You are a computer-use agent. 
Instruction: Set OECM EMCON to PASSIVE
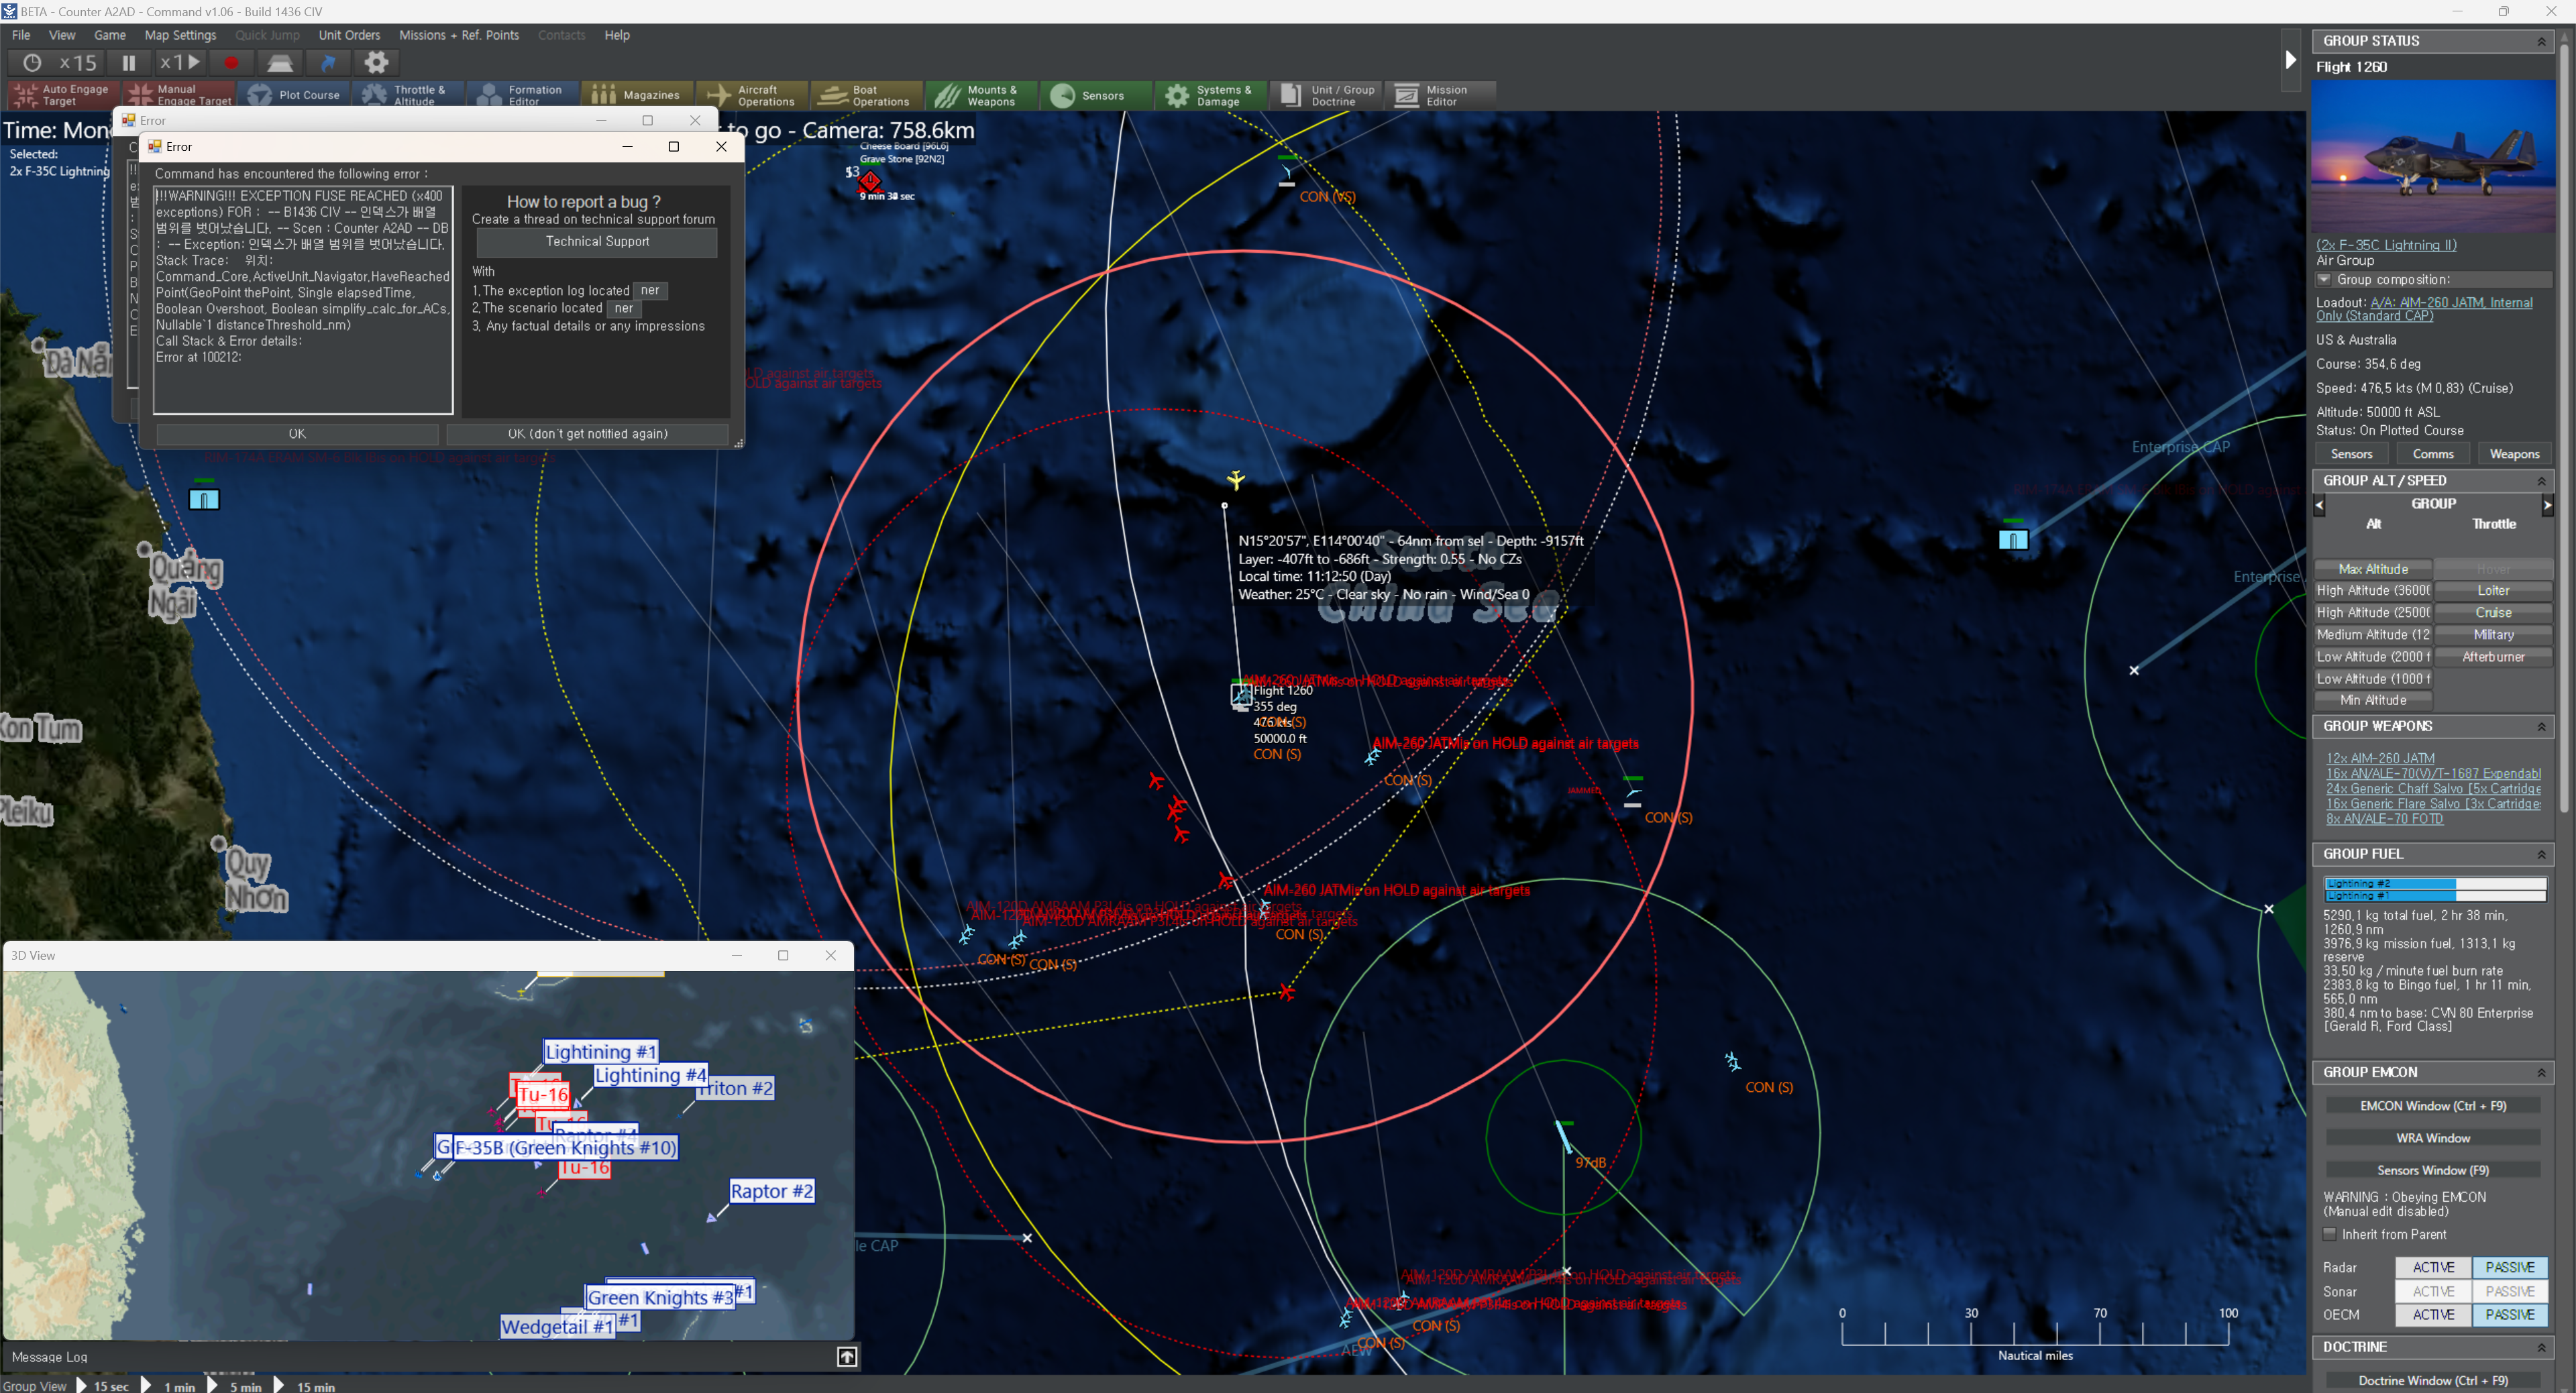pos(2509,1315)
